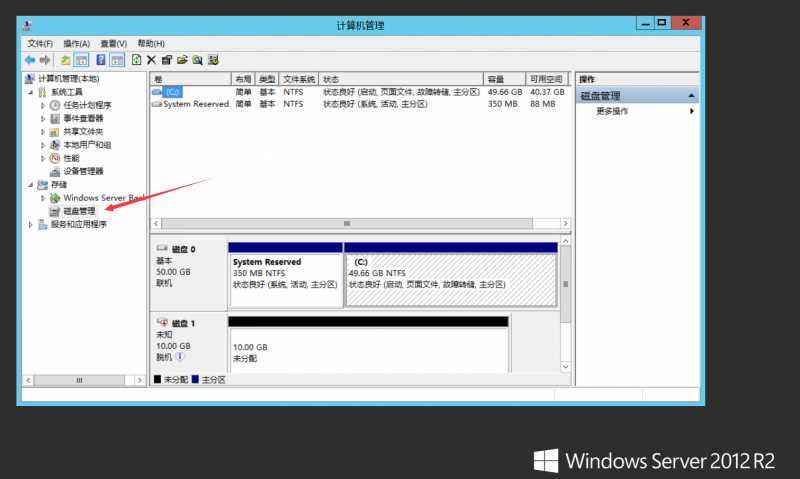Expand the 共享文件夹 node
This screenshot has width=800, height=479.
click(x=43, y=132)
